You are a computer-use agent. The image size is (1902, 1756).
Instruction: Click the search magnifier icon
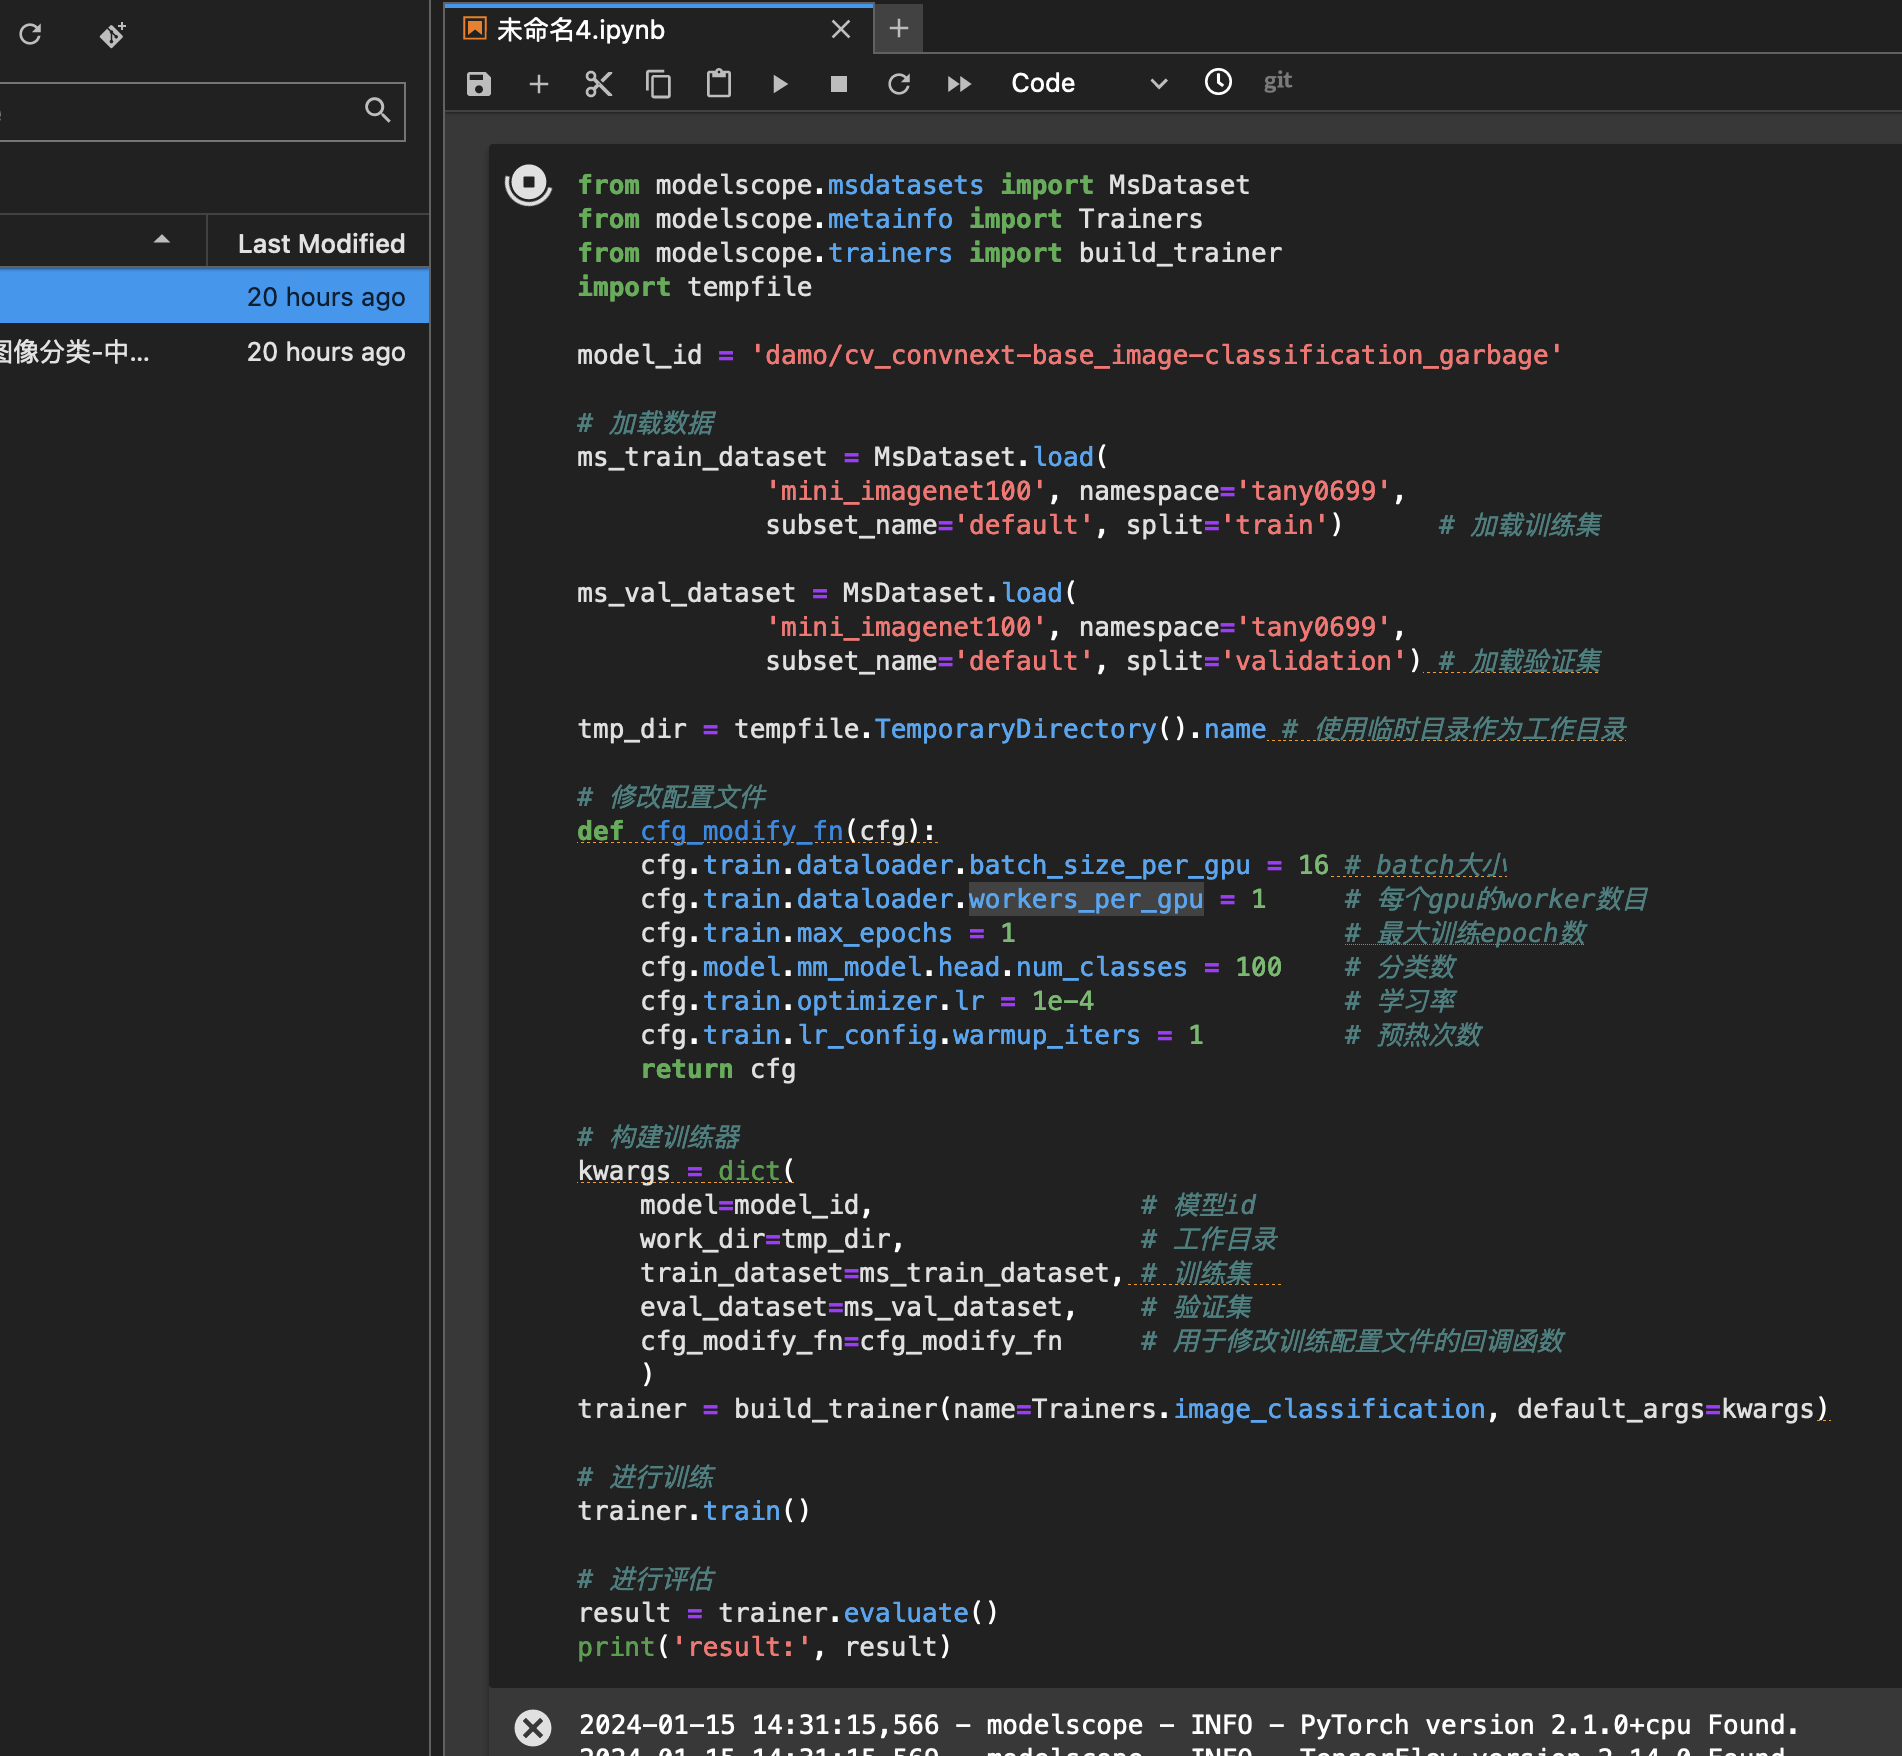point(377,110)
